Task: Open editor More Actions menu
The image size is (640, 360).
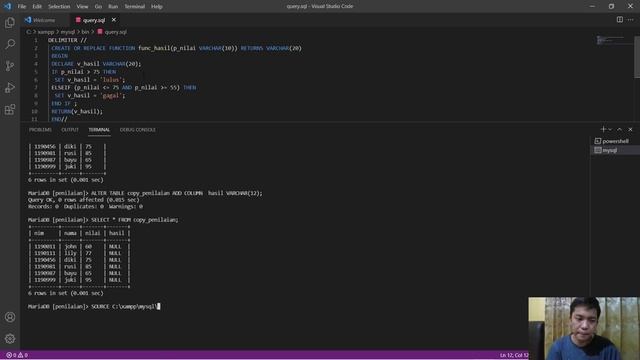Action: tap(631, 20)
